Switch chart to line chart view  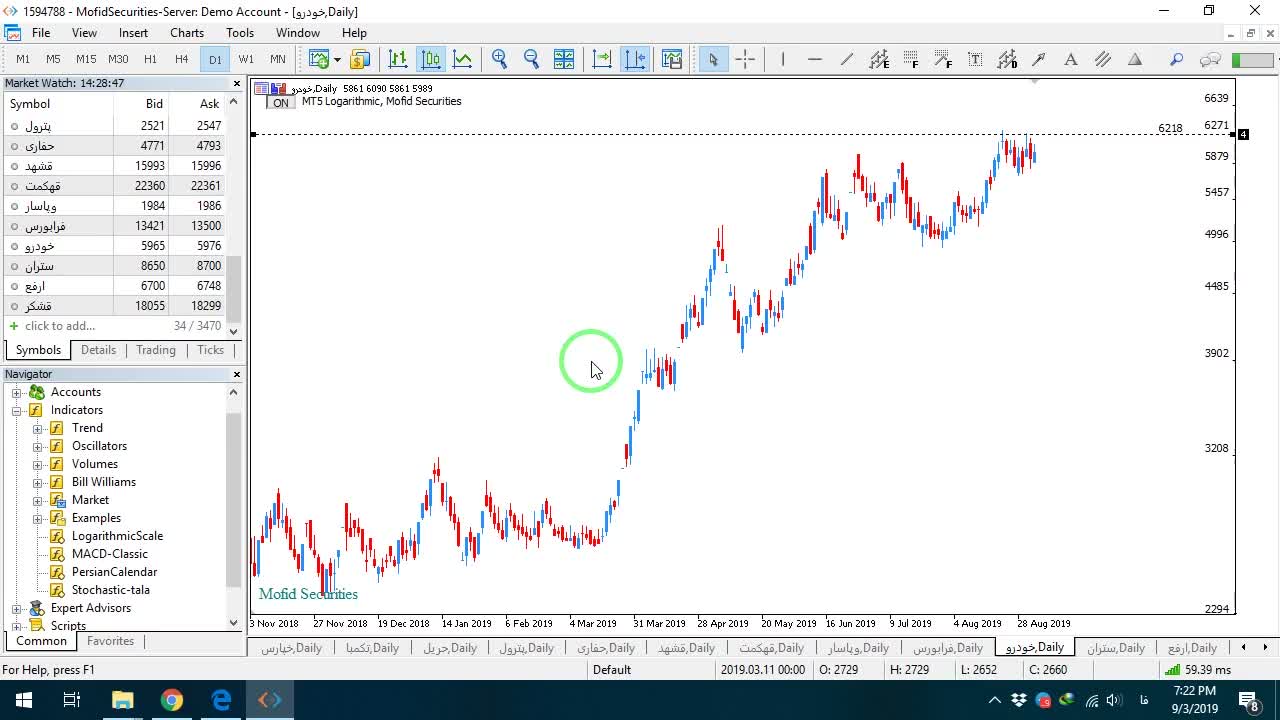pyautogui.click(x=462, y=59)
